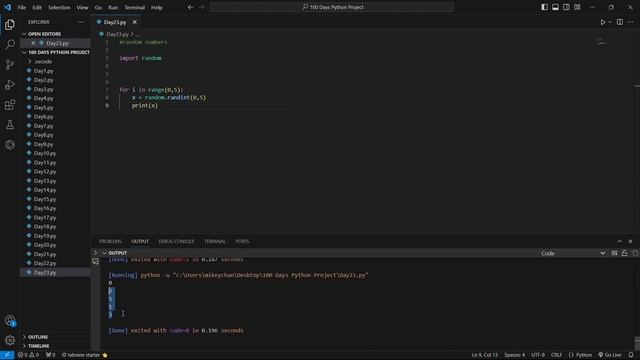Open the Tabnine hexagon icon view

(x=10, y=144)
